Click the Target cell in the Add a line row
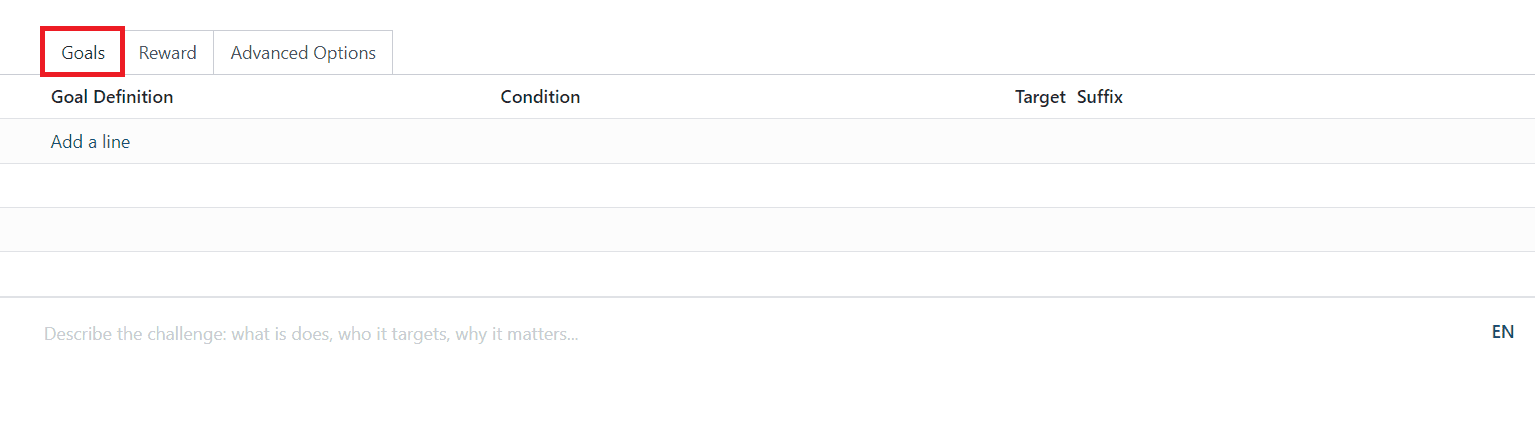 click(x=1039, y=142)
